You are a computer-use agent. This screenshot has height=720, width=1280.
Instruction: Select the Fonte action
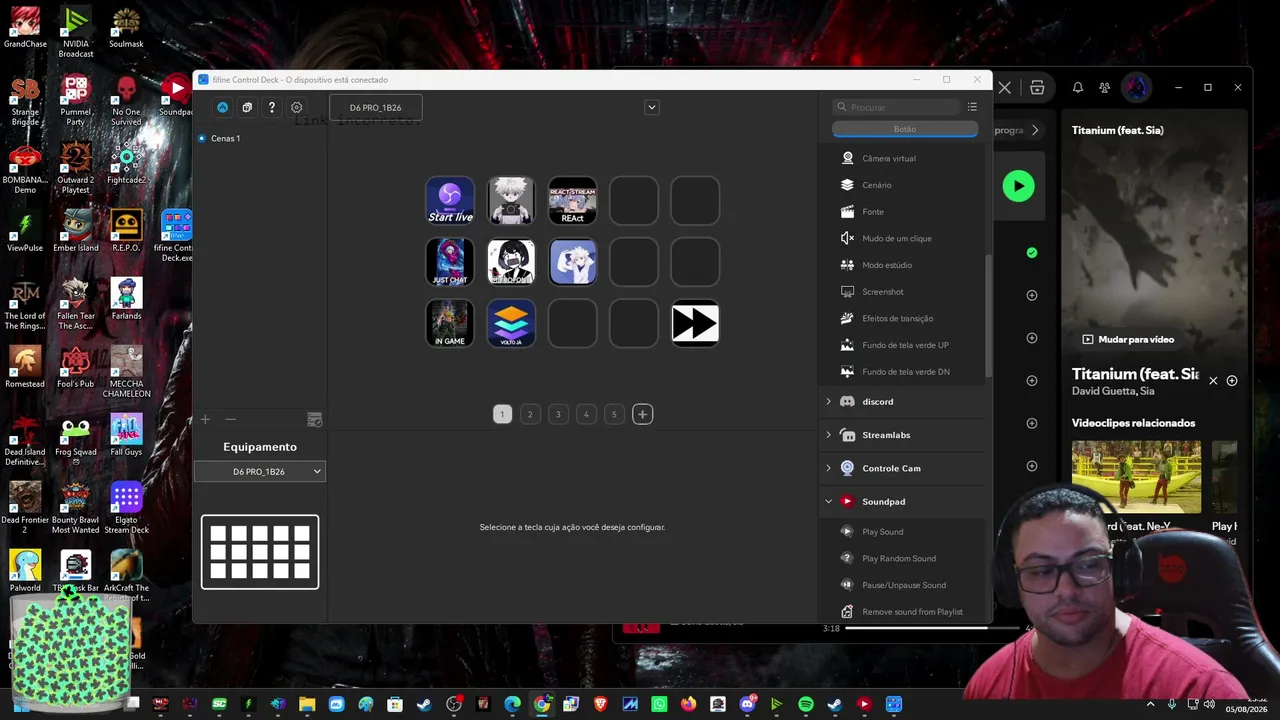(902, 212)
